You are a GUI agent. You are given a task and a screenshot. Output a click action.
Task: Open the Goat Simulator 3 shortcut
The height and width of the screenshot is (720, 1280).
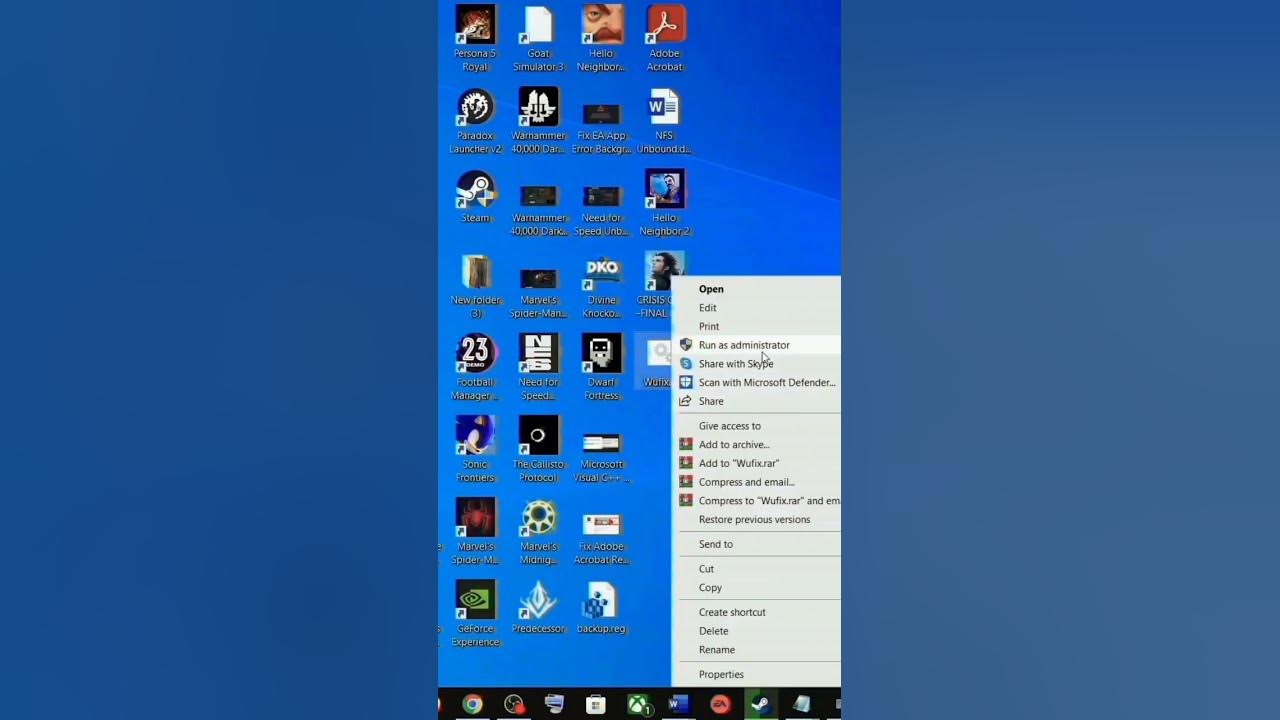coord(538,38)
